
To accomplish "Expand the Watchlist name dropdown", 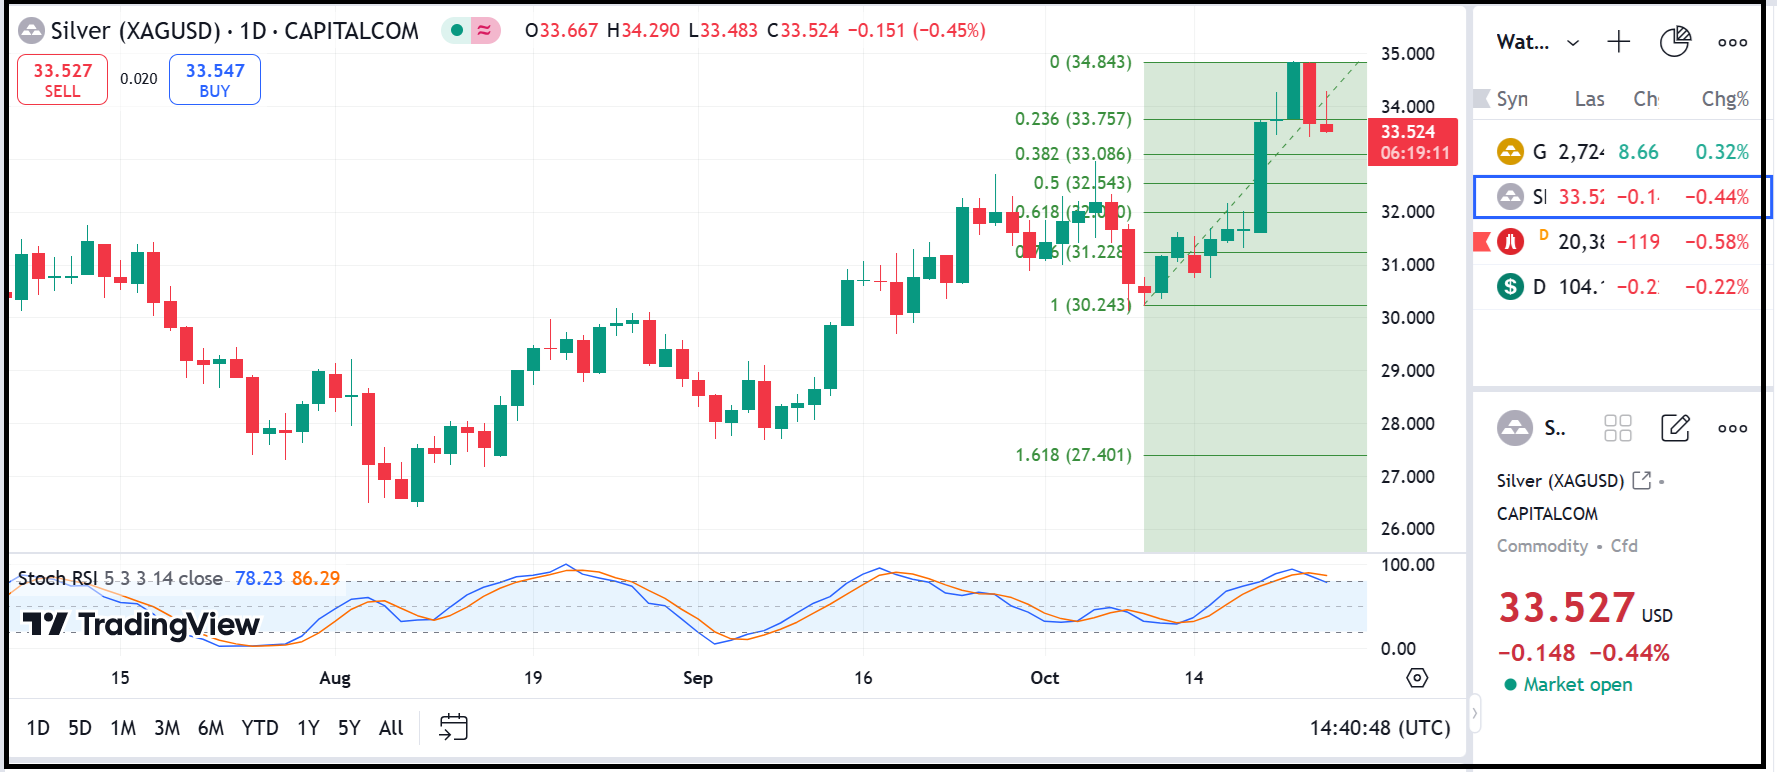I will click(x=1573, y=42).
